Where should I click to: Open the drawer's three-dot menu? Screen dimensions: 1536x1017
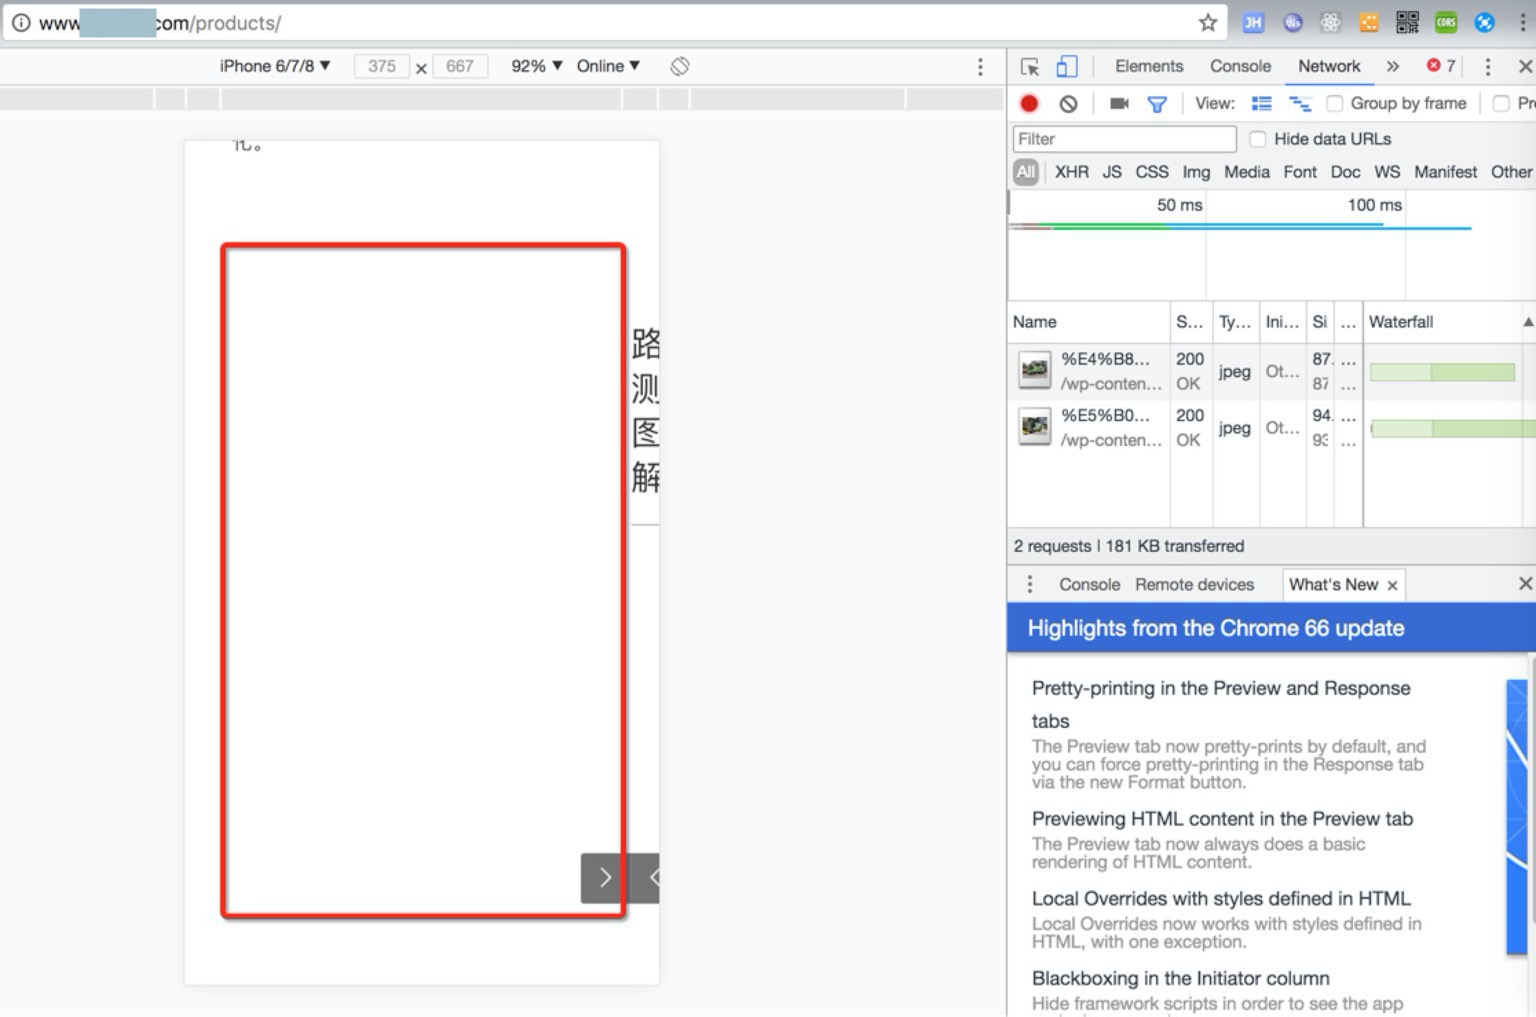click(x=1030, y=584)
